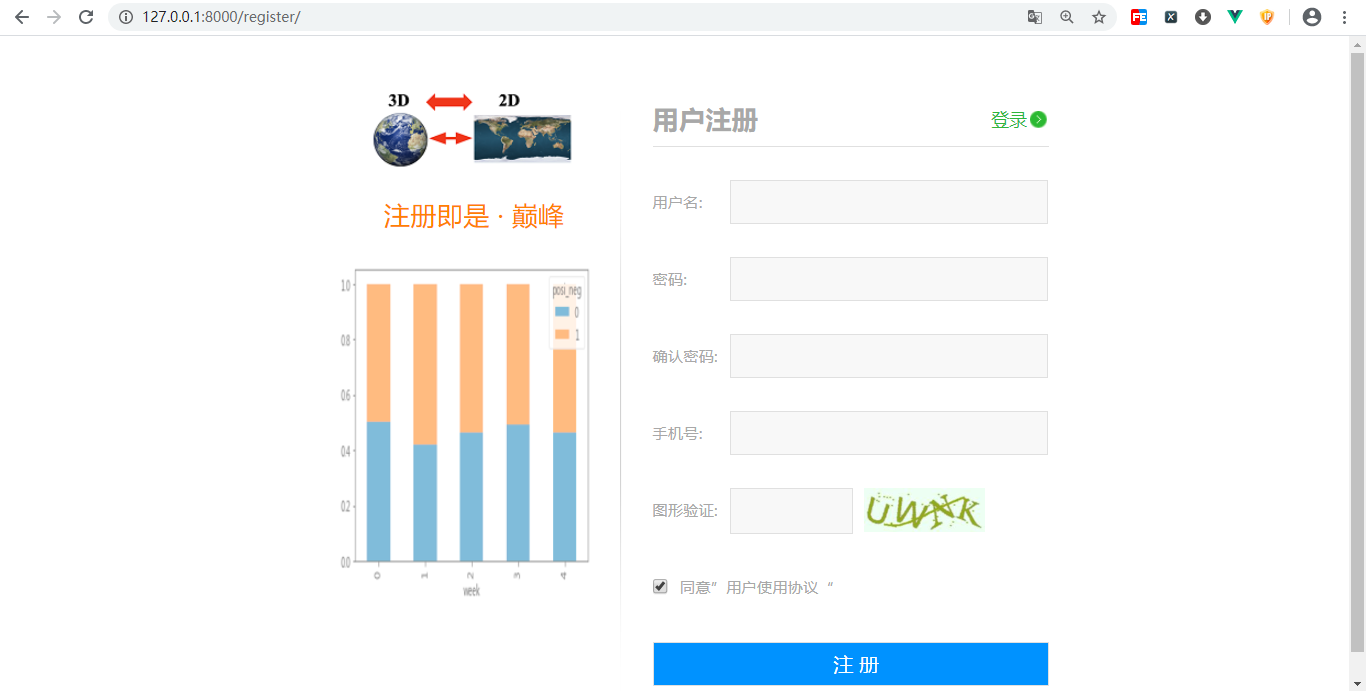Open the download arrow extension icon

pyautogui.click(x=1202, y=17)
